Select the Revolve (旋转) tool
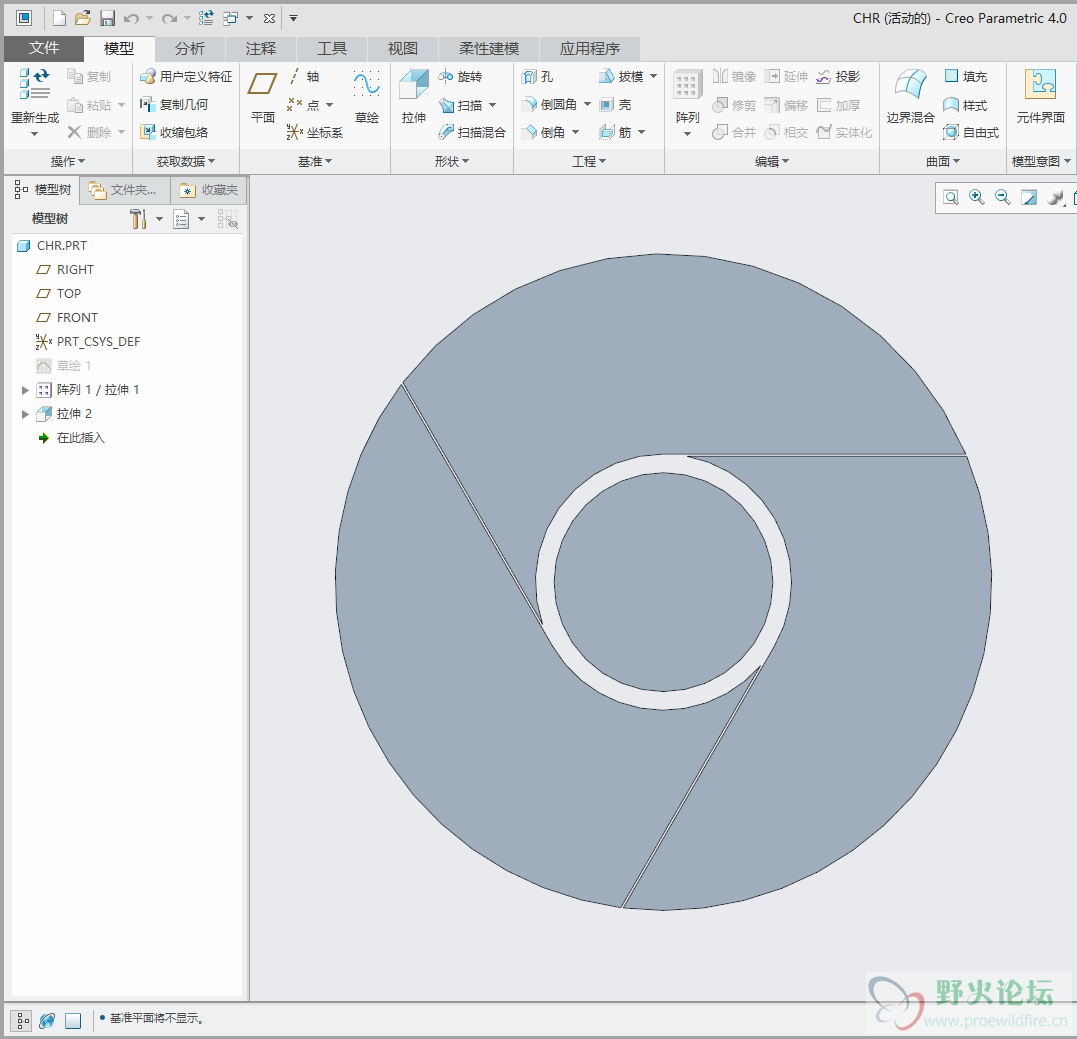 click(460, 76)
